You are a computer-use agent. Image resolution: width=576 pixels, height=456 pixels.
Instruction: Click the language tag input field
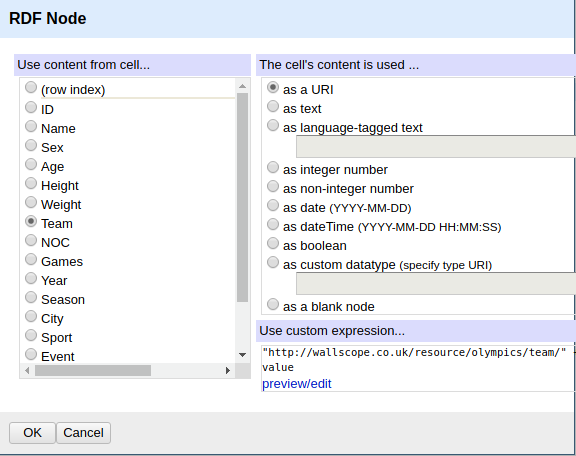tap(436, 147)
